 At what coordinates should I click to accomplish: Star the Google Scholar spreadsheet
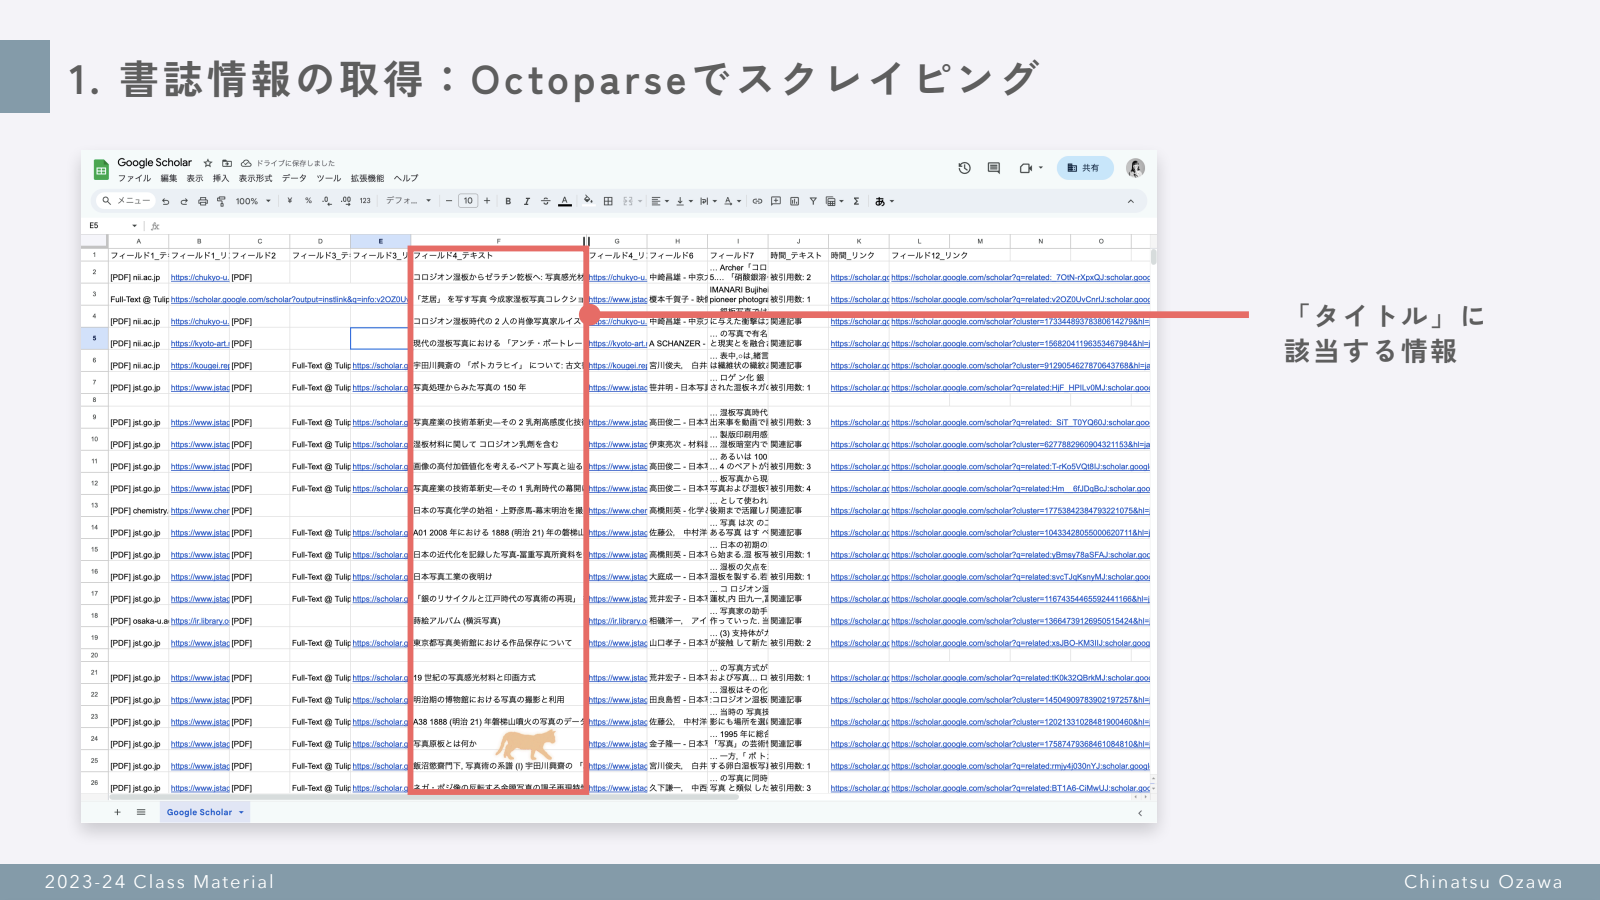click(x=208, y=163)
